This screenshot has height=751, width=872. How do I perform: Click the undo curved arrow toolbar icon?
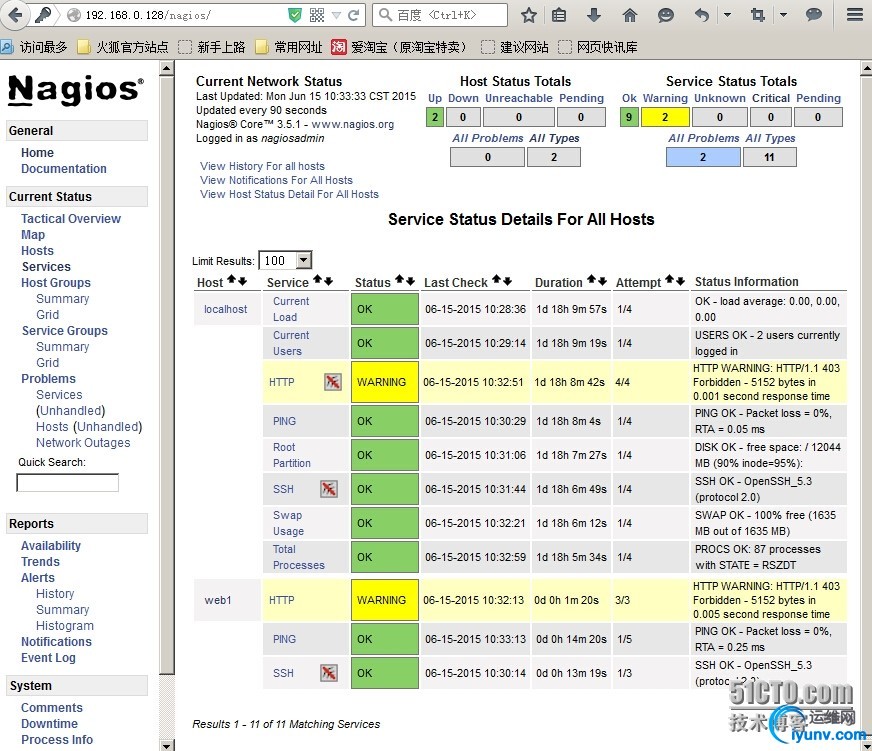coord(702,15)
